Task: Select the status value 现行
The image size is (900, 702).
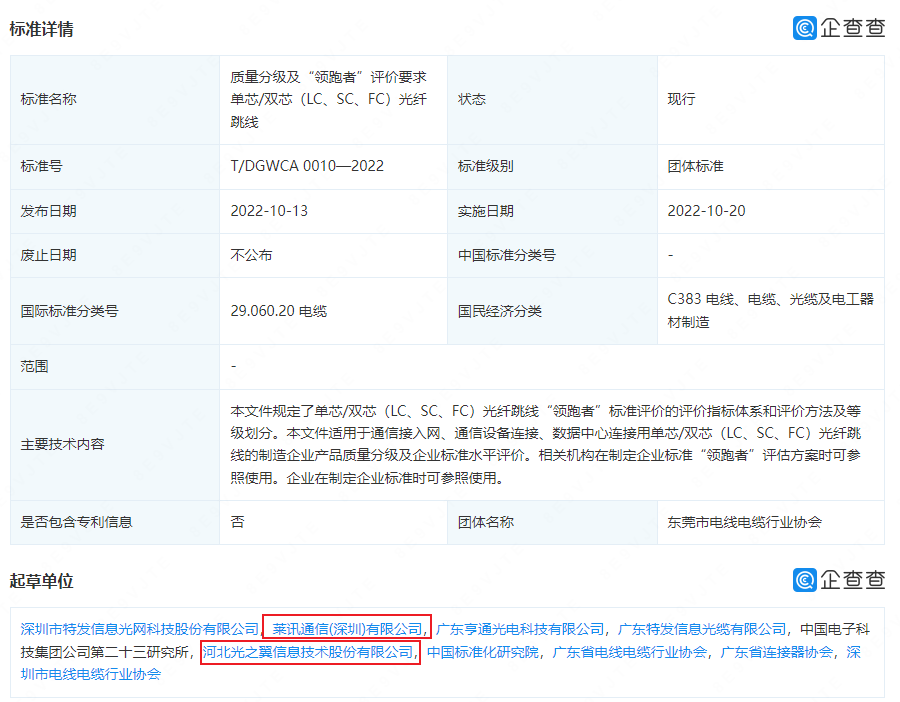Action: click(x=681, y=99)
